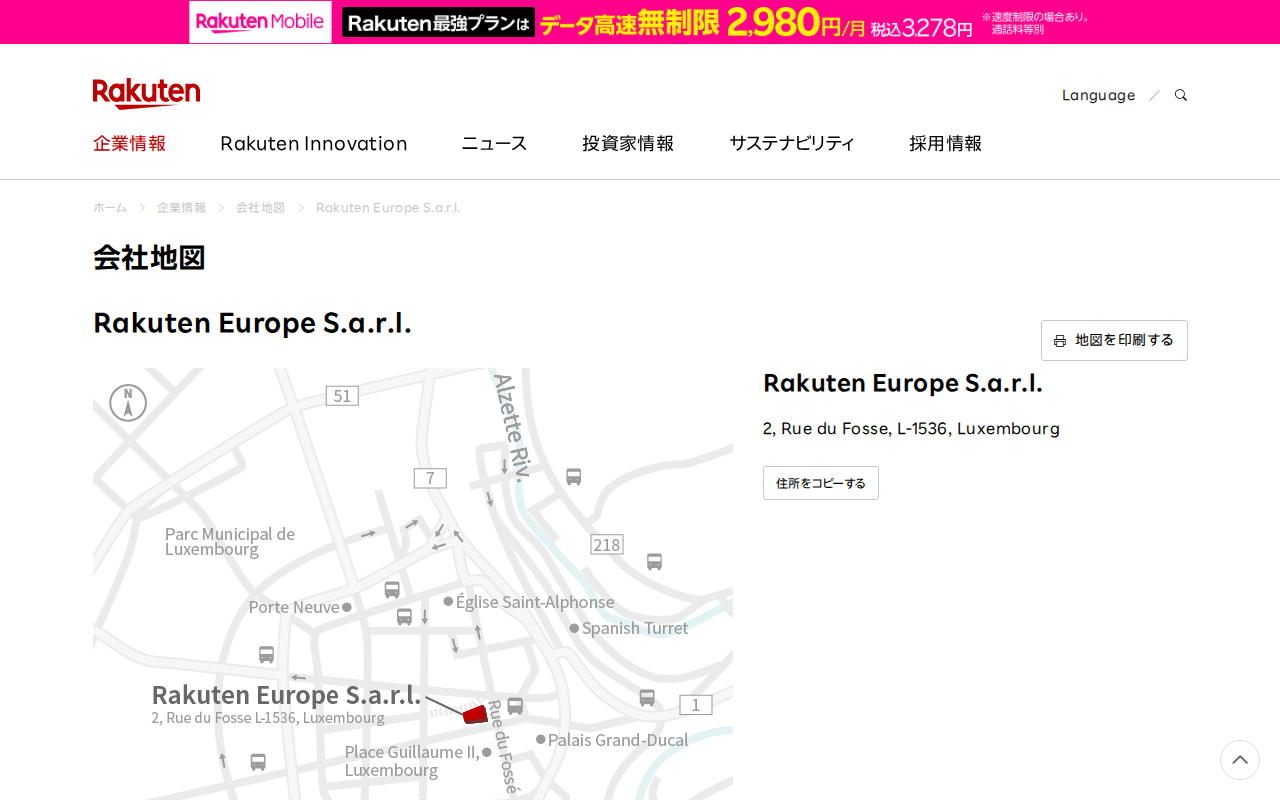Image resolution: width=1280 pixels, height=800 pixels.
Task: Click the 会社地図 page heading
Action: [x=149, y=257]
